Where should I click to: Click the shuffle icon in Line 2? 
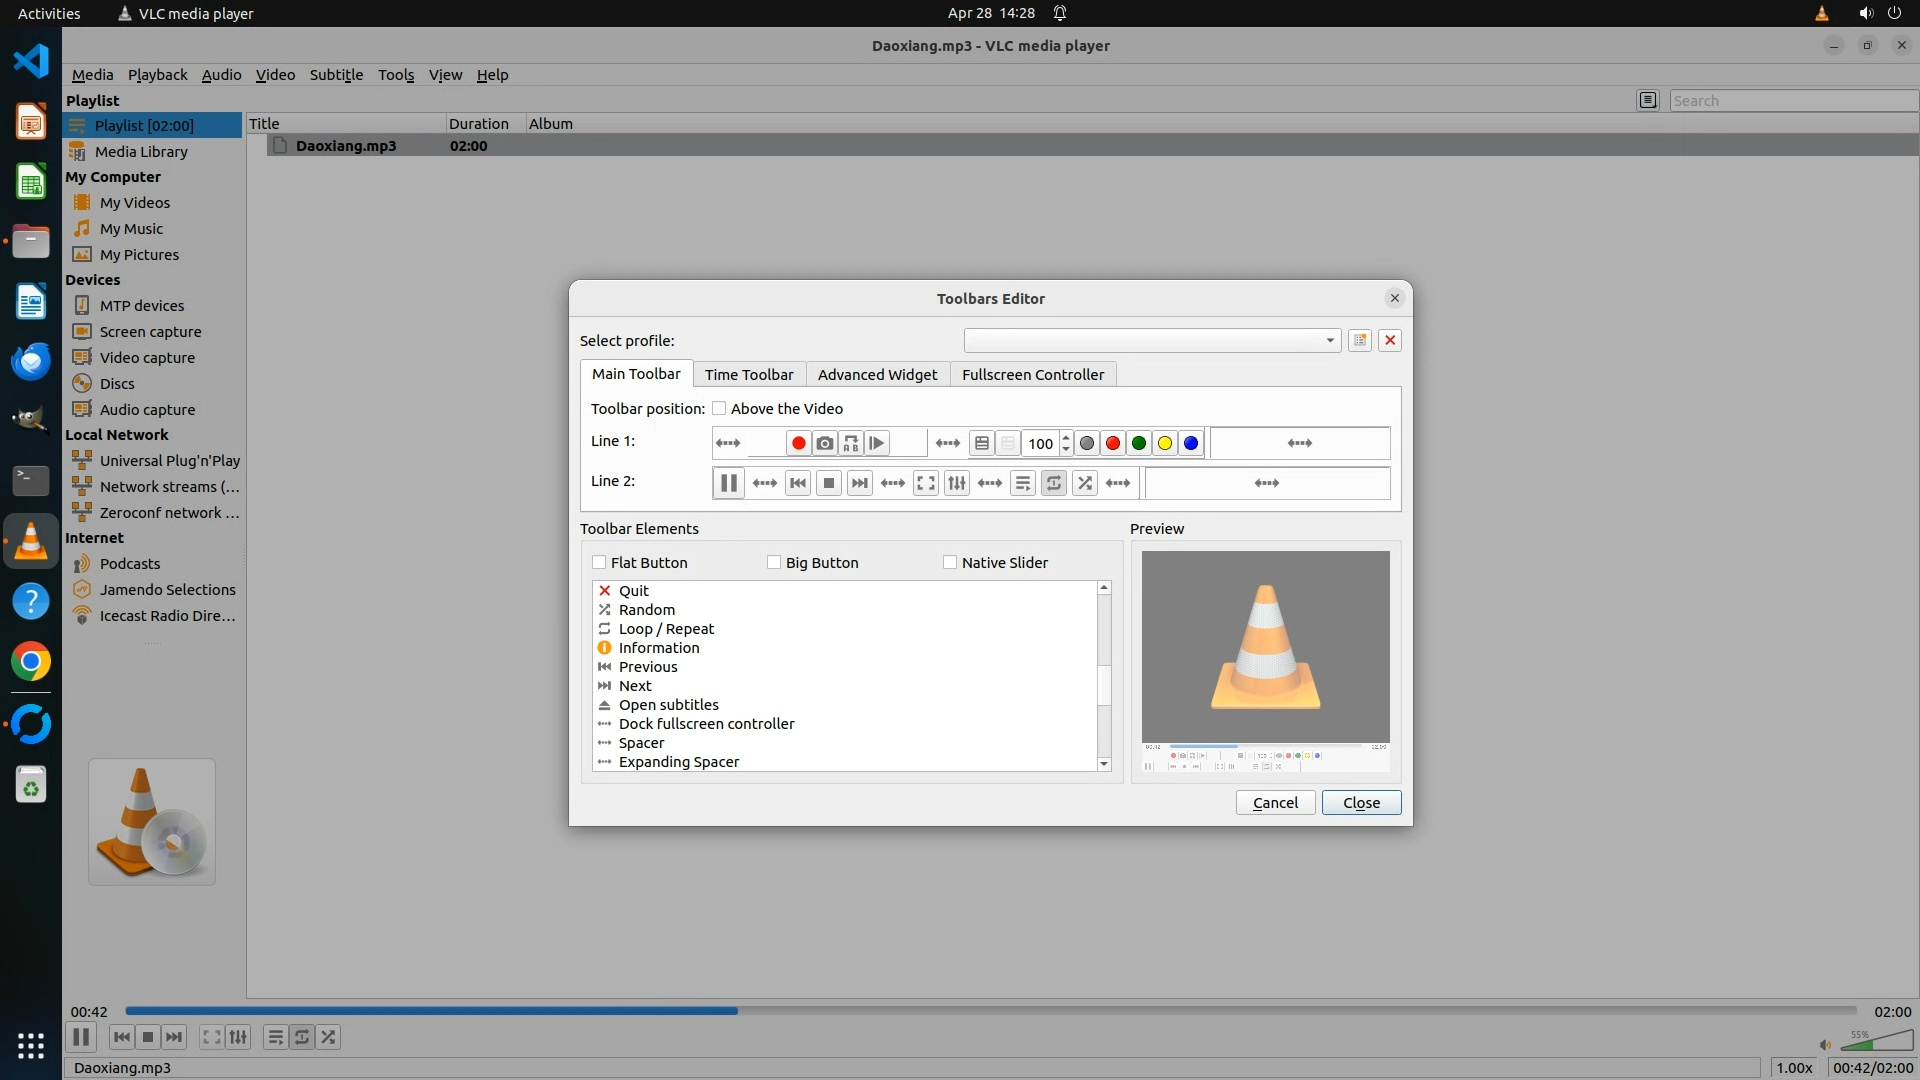pos(1085,483)
